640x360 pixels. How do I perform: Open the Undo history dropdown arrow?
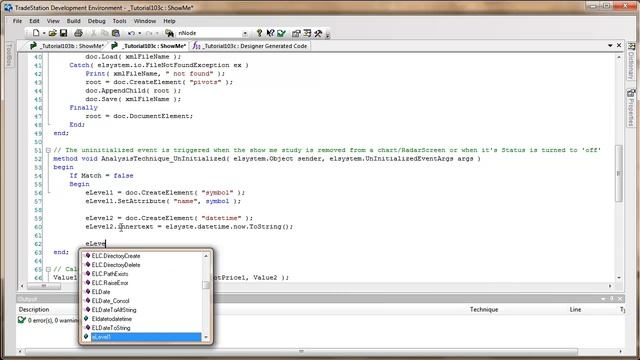[x=140, y=33]
